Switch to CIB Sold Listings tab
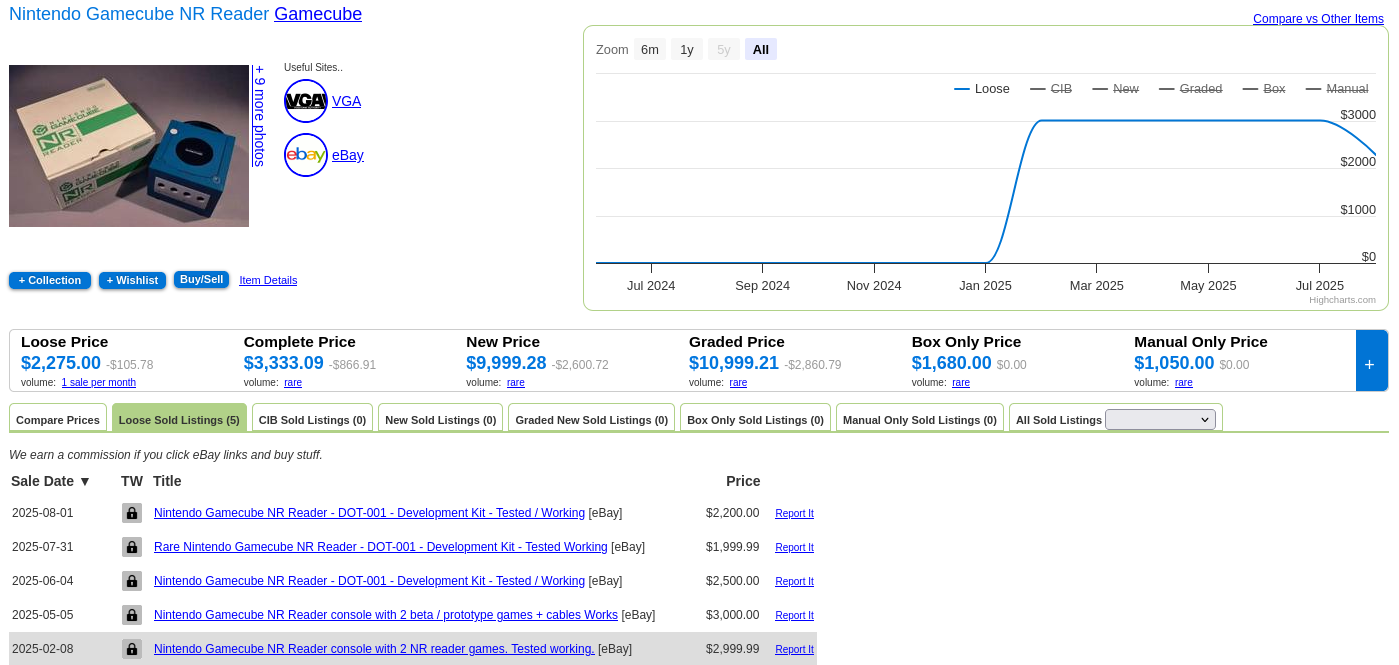This screenshot has width=1399, height=665. coord(312,419)
